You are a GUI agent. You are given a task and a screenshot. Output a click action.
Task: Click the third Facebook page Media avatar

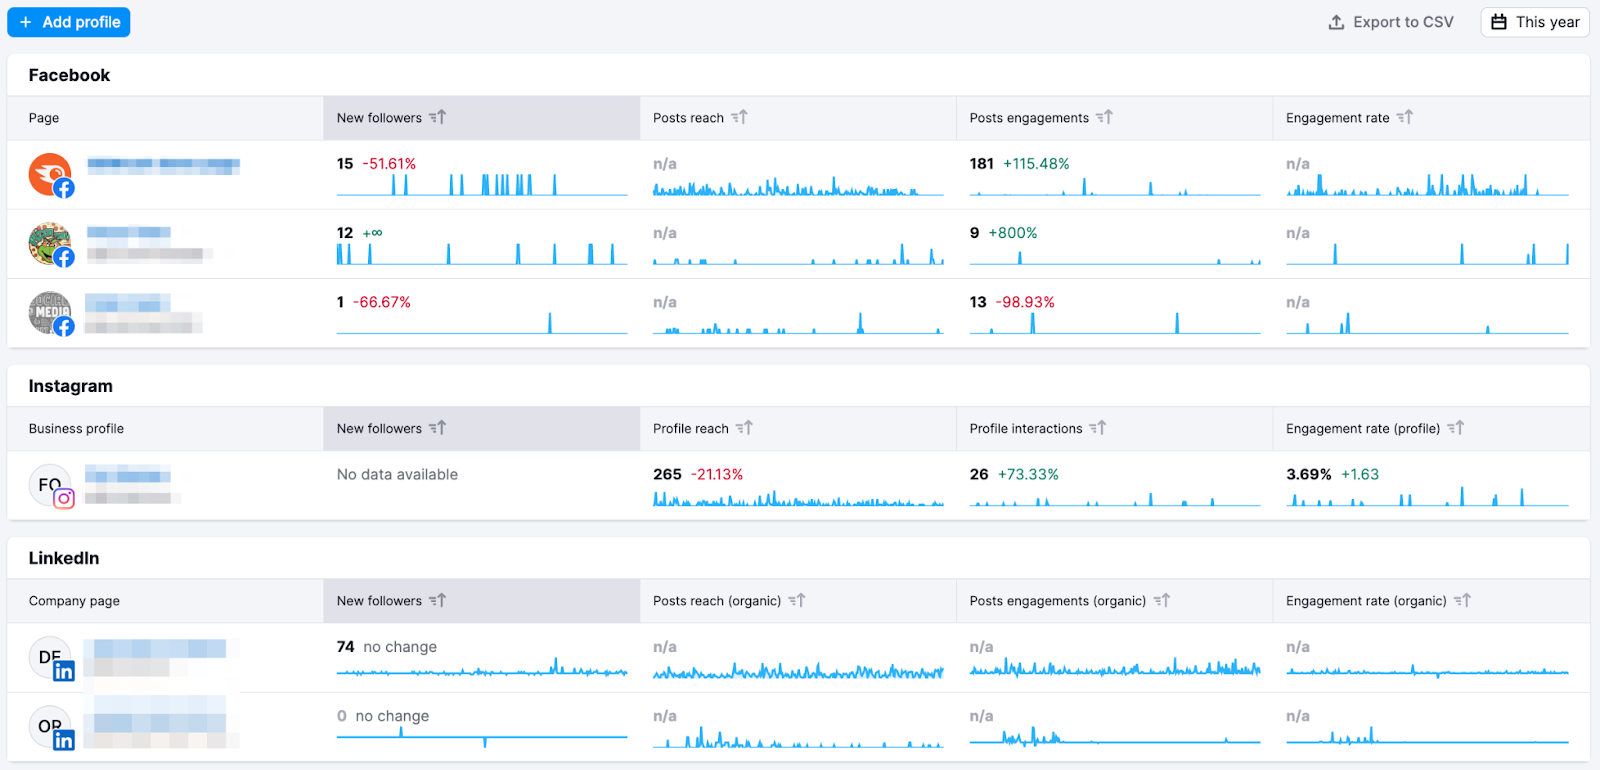[50, 313]
